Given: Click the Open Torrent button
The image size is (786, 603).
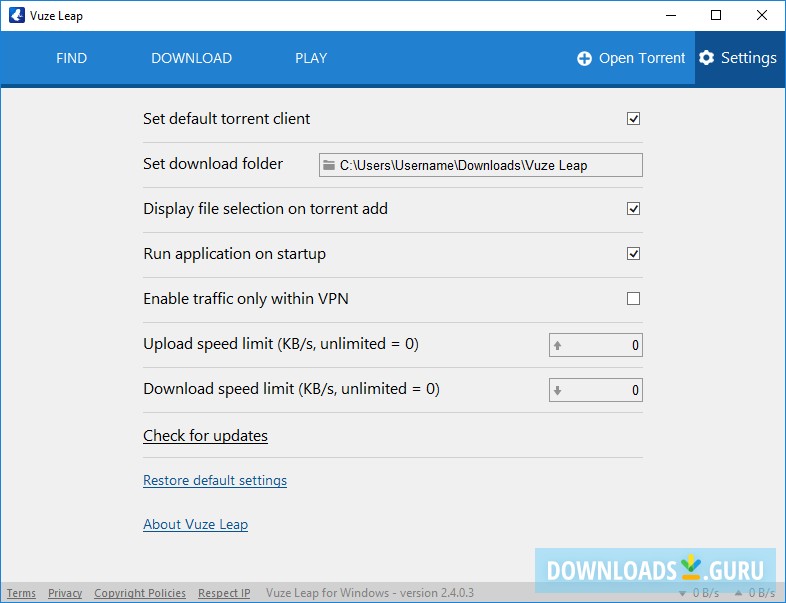Looking at the screenshot, I should [631, 58].
